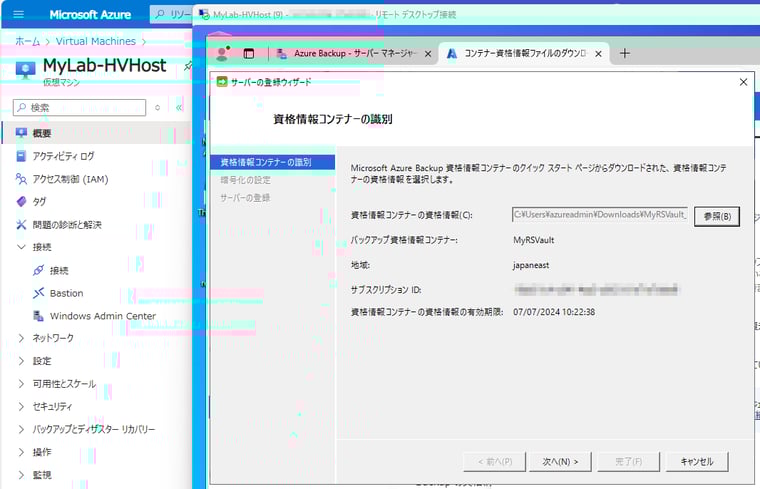Open the Azure portal hamburger menu
Screen dimensions: 760x489
pos(18,15)
